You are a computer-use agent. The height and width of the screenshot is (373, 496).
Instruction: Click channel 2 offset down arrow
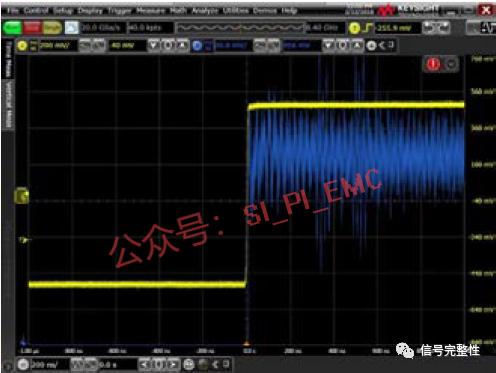click(329, 45)
